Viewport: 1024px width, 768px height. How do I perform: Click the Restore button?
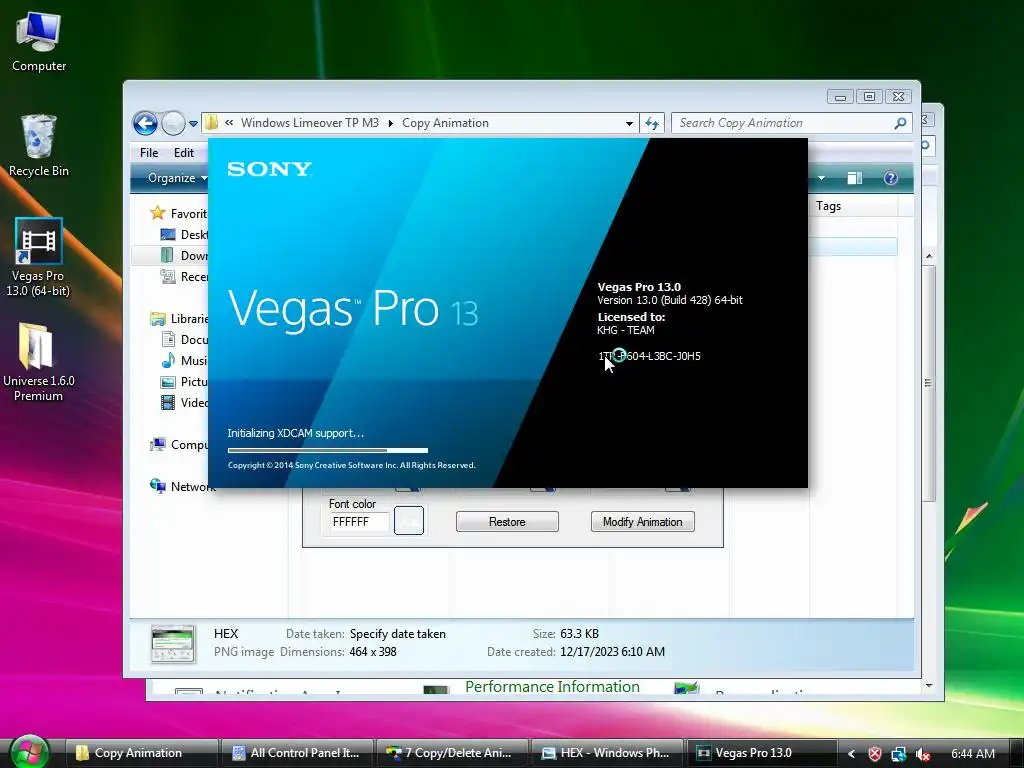point(507,522)
